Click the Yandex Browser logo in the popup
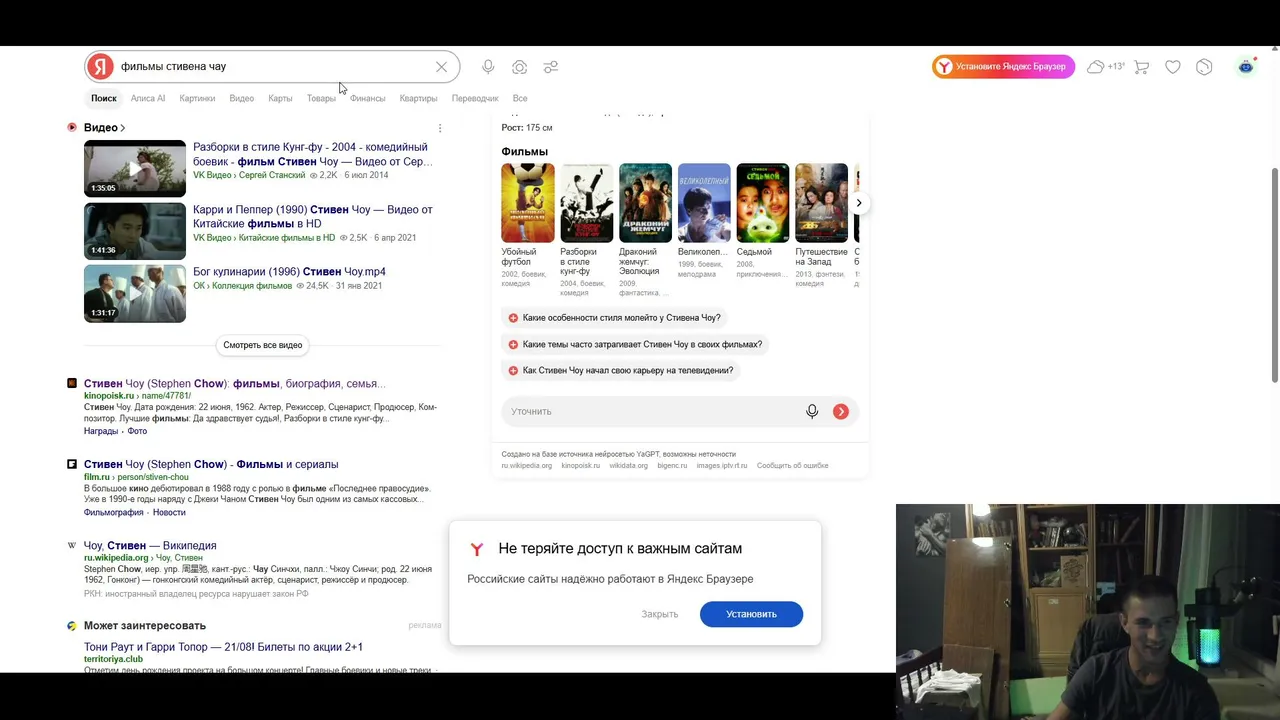The image size is (1280, 720). tap(477, 549)
